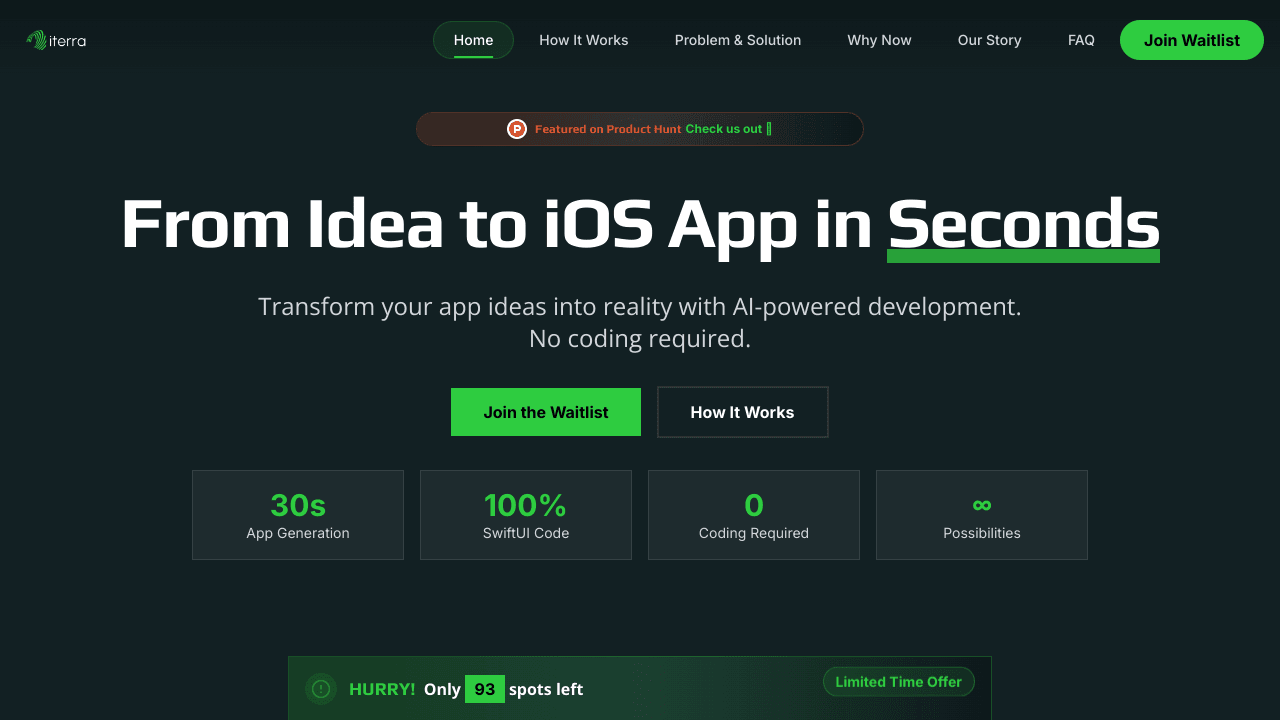1280x720 pixels.
Task: Select "How It Works" in top navigation
Action: pos(583,40)
